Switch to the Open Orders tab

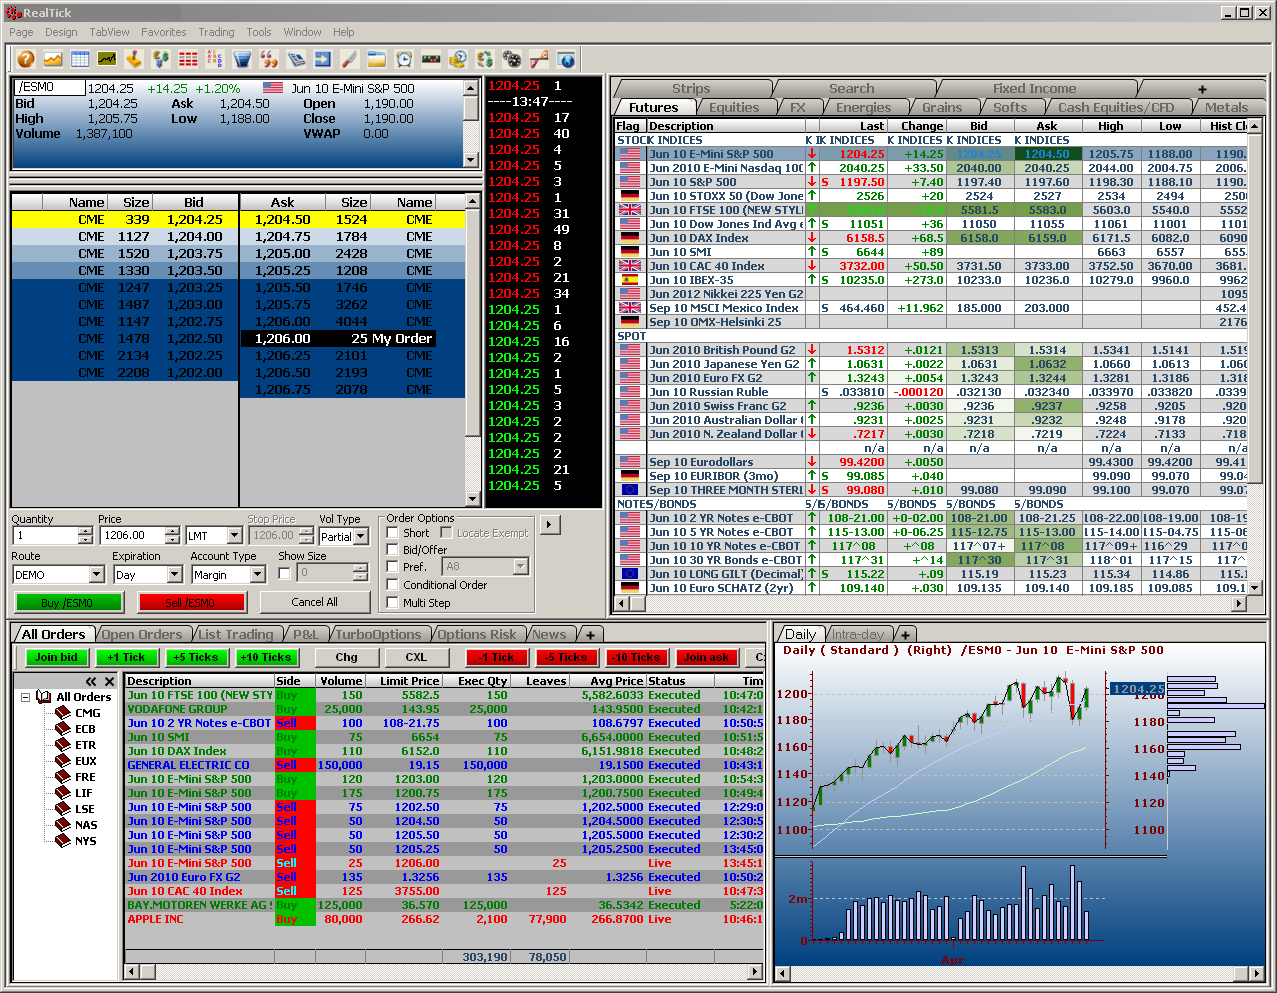click(142, 634)
